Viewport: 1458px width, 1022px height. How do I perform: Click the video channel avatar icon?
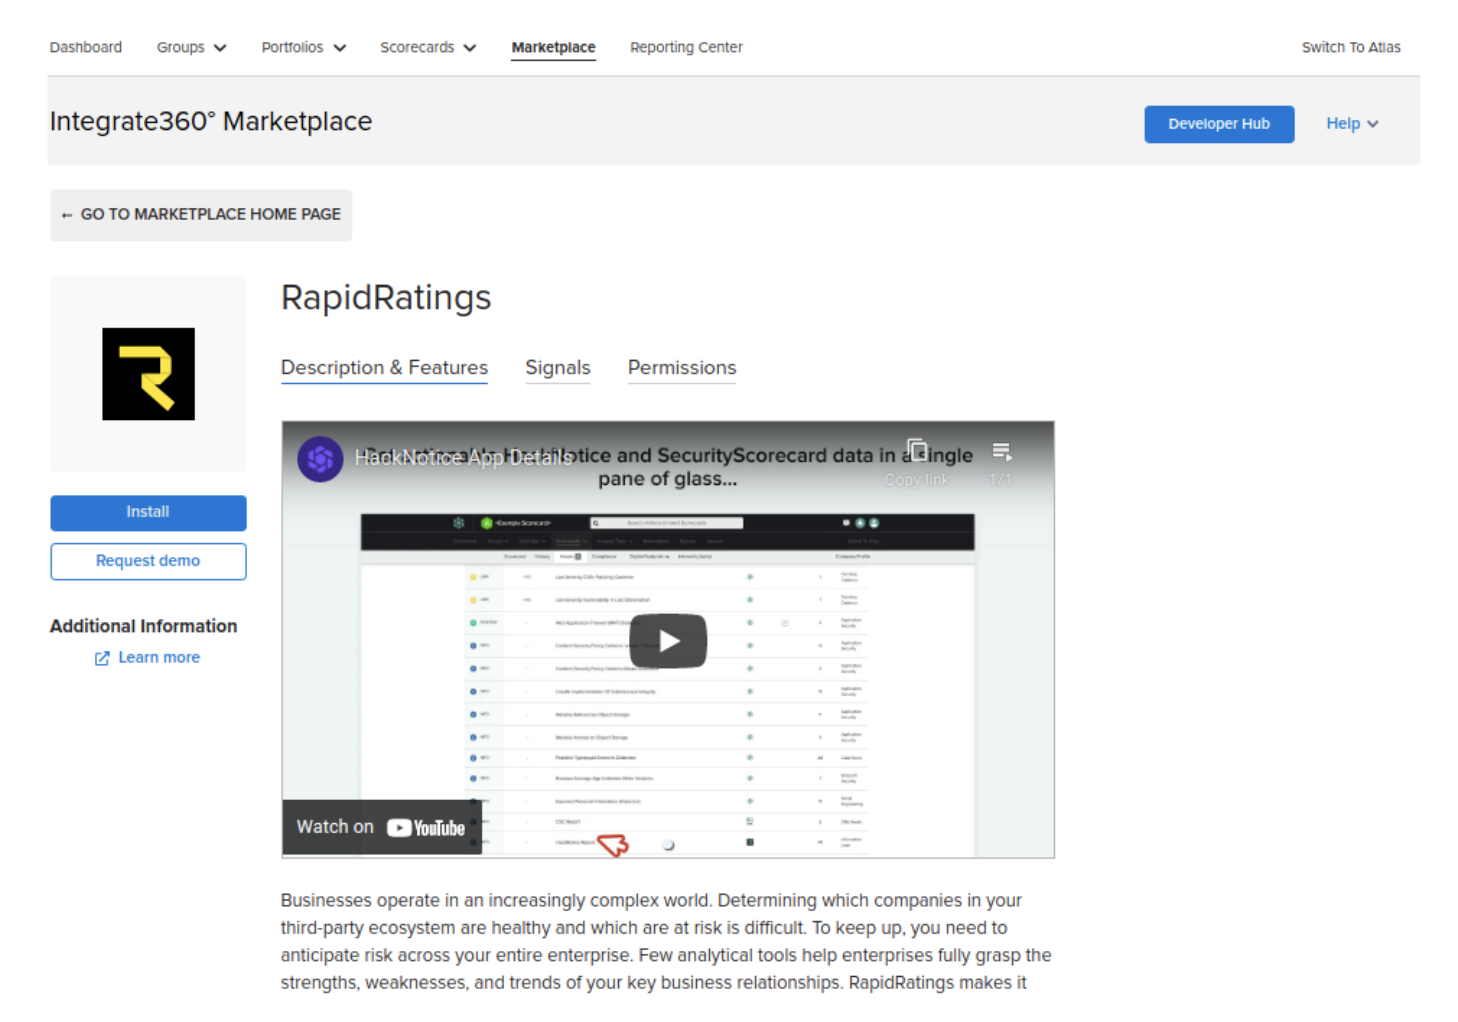[x=320, y=459]
